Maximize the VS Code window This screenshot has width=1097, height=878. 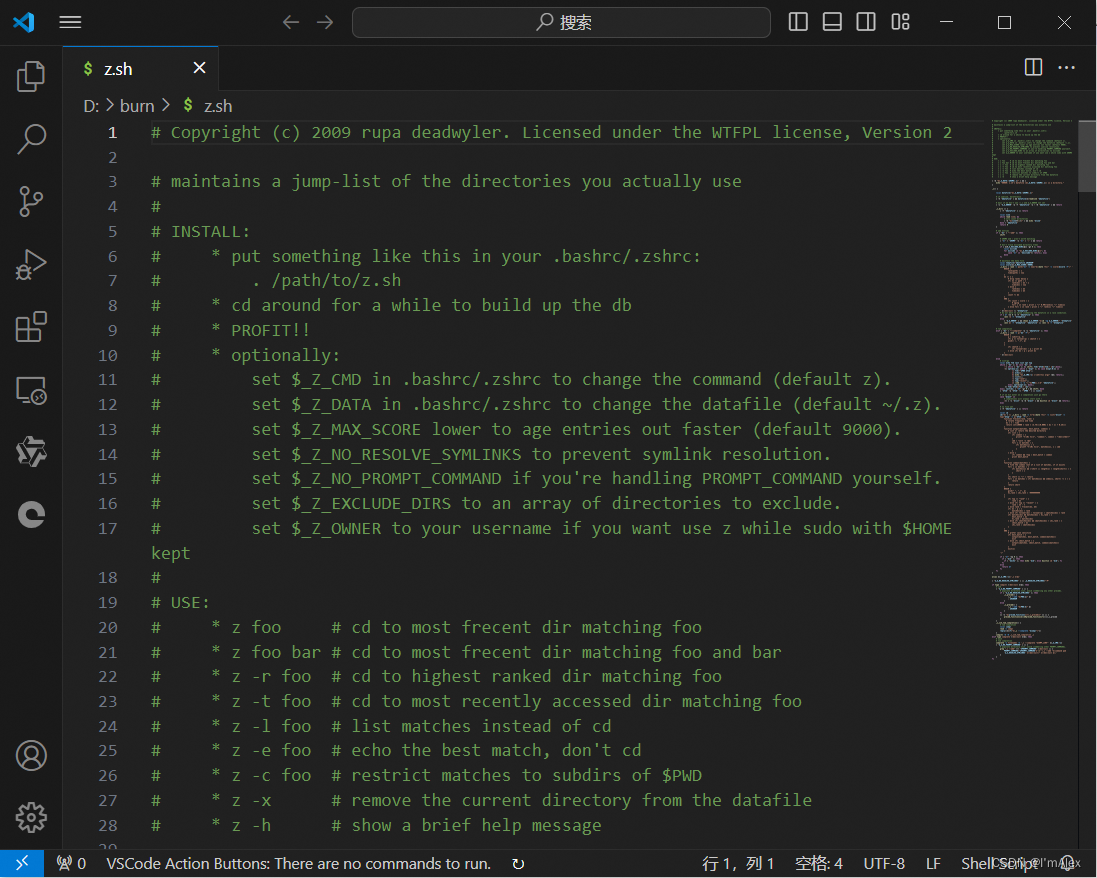tap(1004, 22)
